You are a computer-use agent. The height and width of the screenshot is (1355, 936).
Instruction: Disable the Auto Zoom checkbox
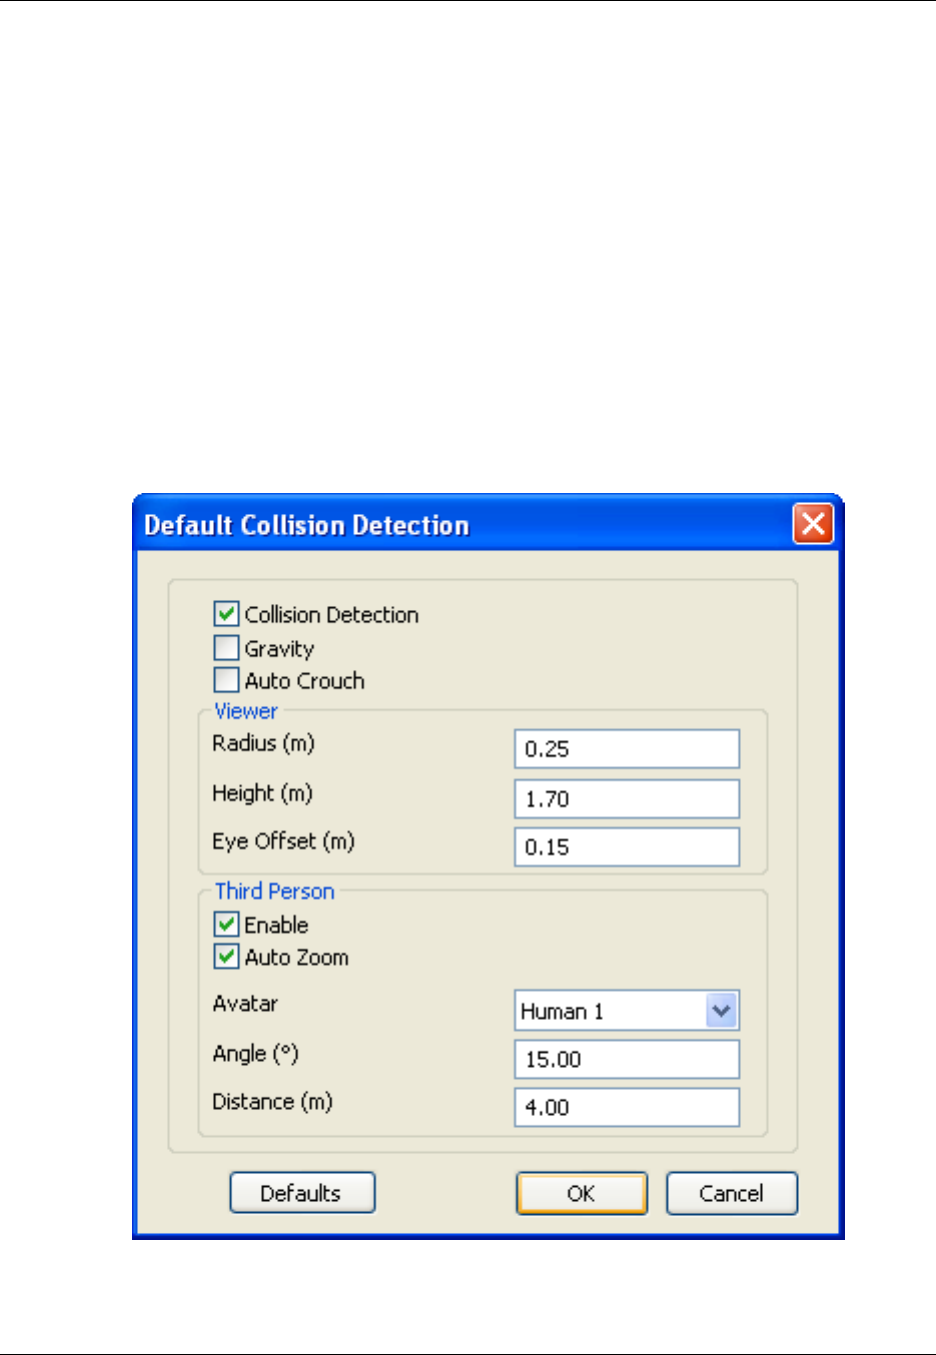226,956
